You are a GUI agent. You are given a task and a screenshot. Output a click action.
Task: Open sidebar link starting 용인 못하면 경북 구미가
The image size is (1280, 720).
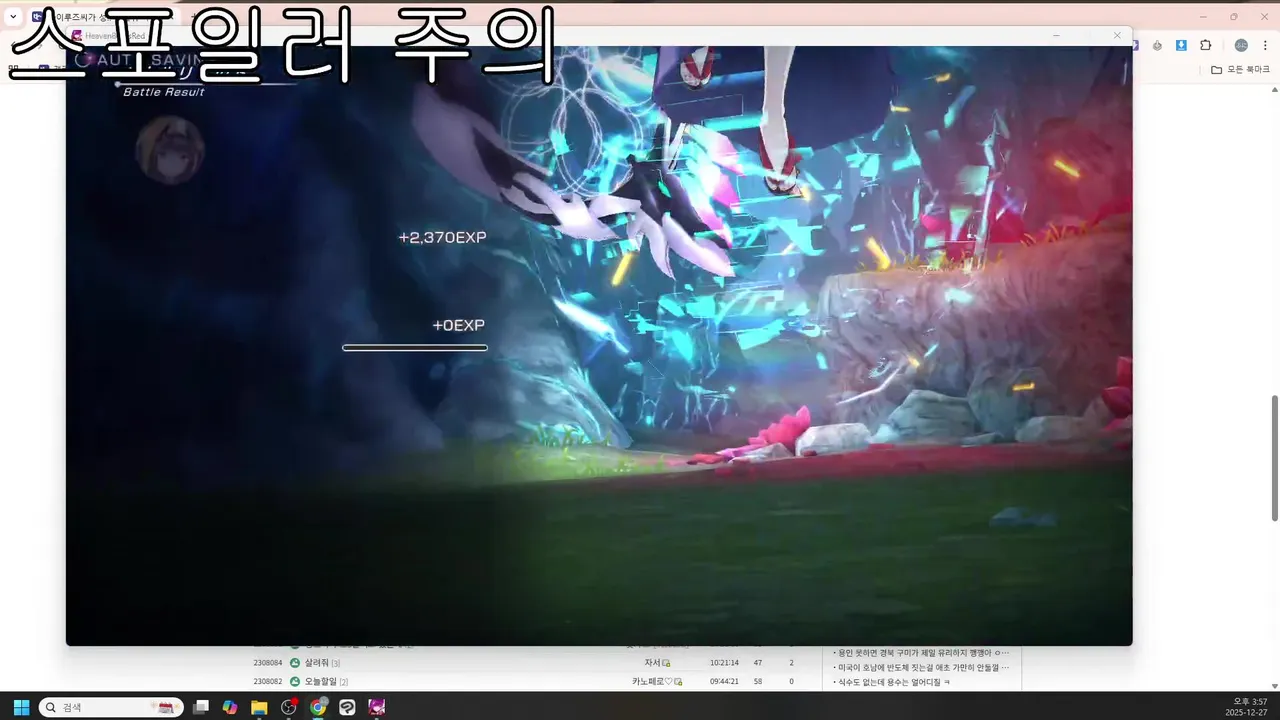tap(921, 652)
